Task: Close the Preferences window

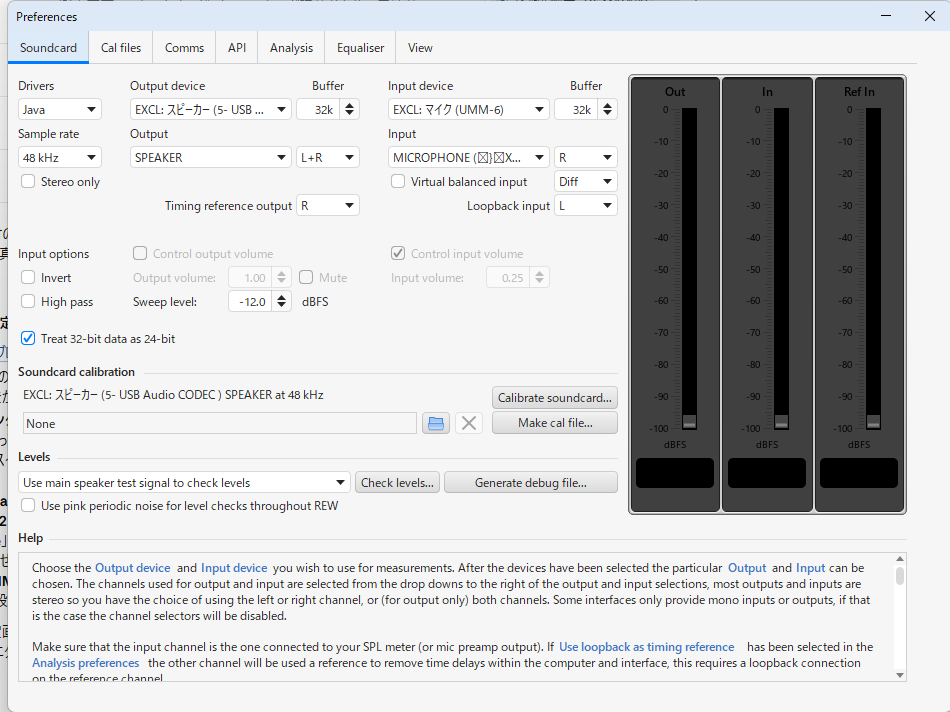Action: tap(930, 16)
